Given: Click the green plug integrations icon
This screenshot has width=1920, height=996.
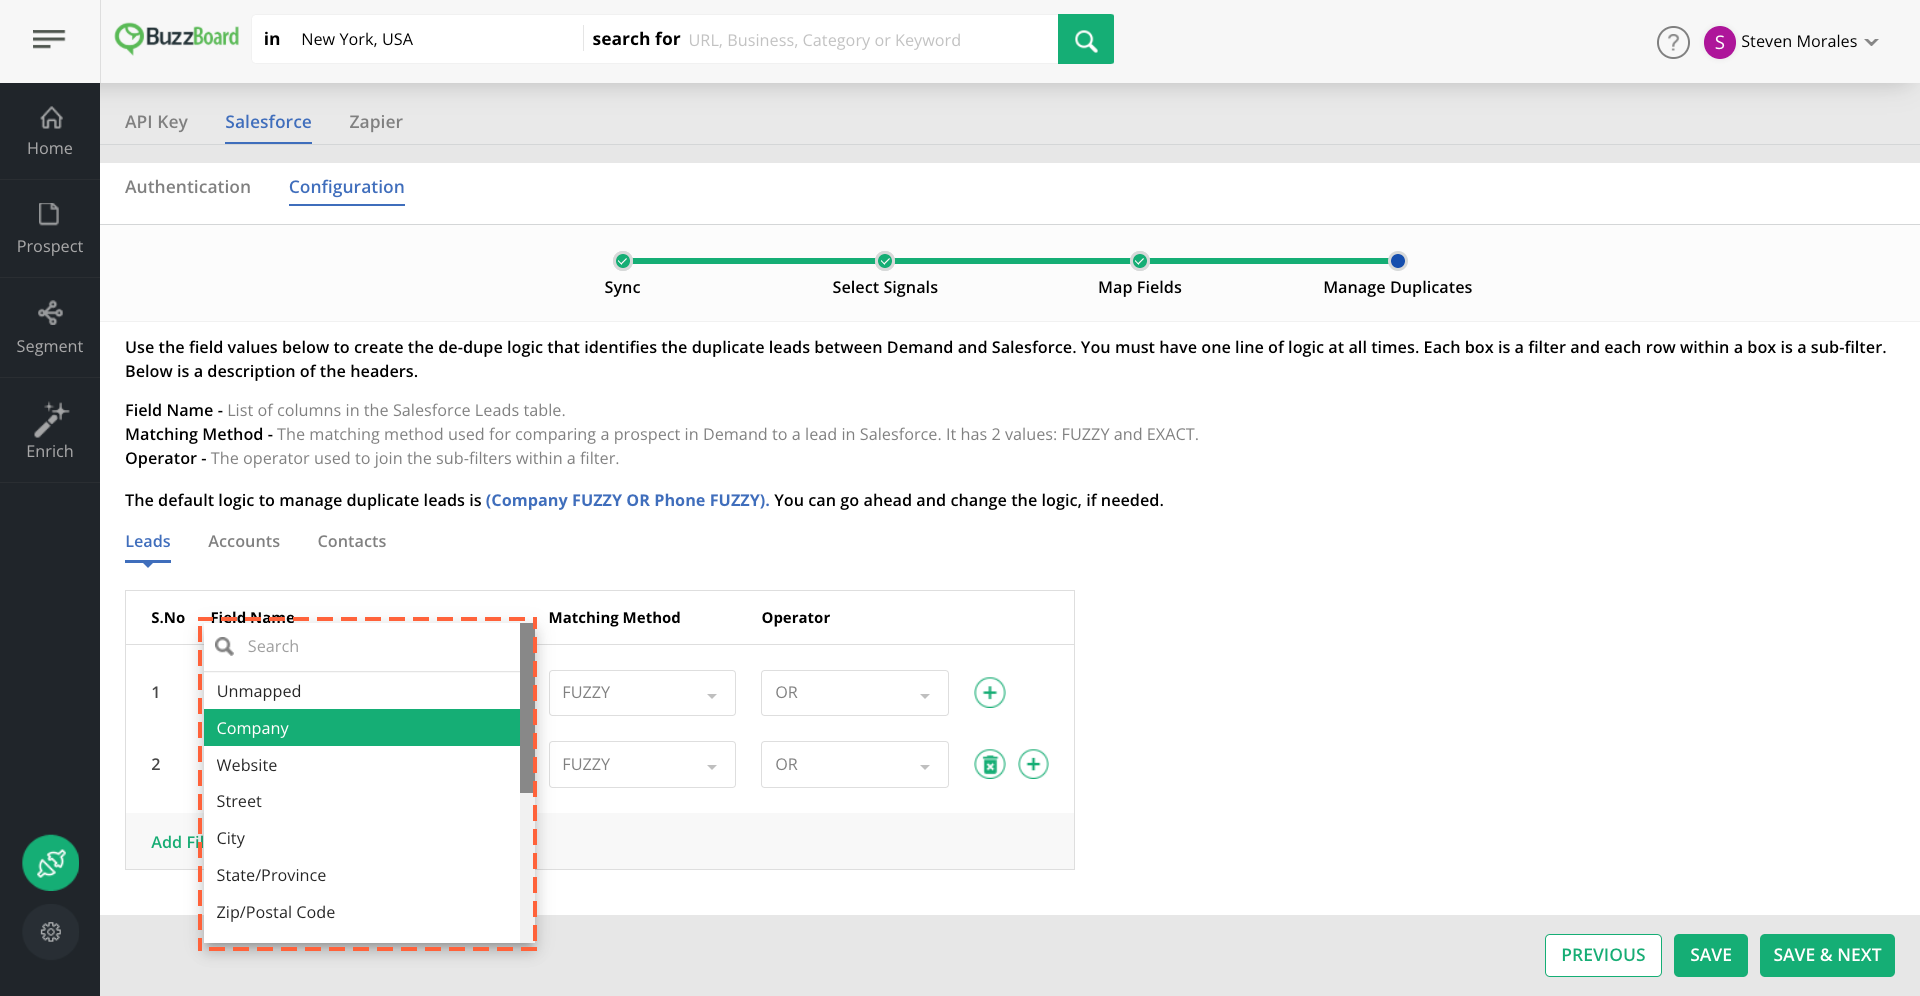Looking at the screenshot, I should point(51,863).
